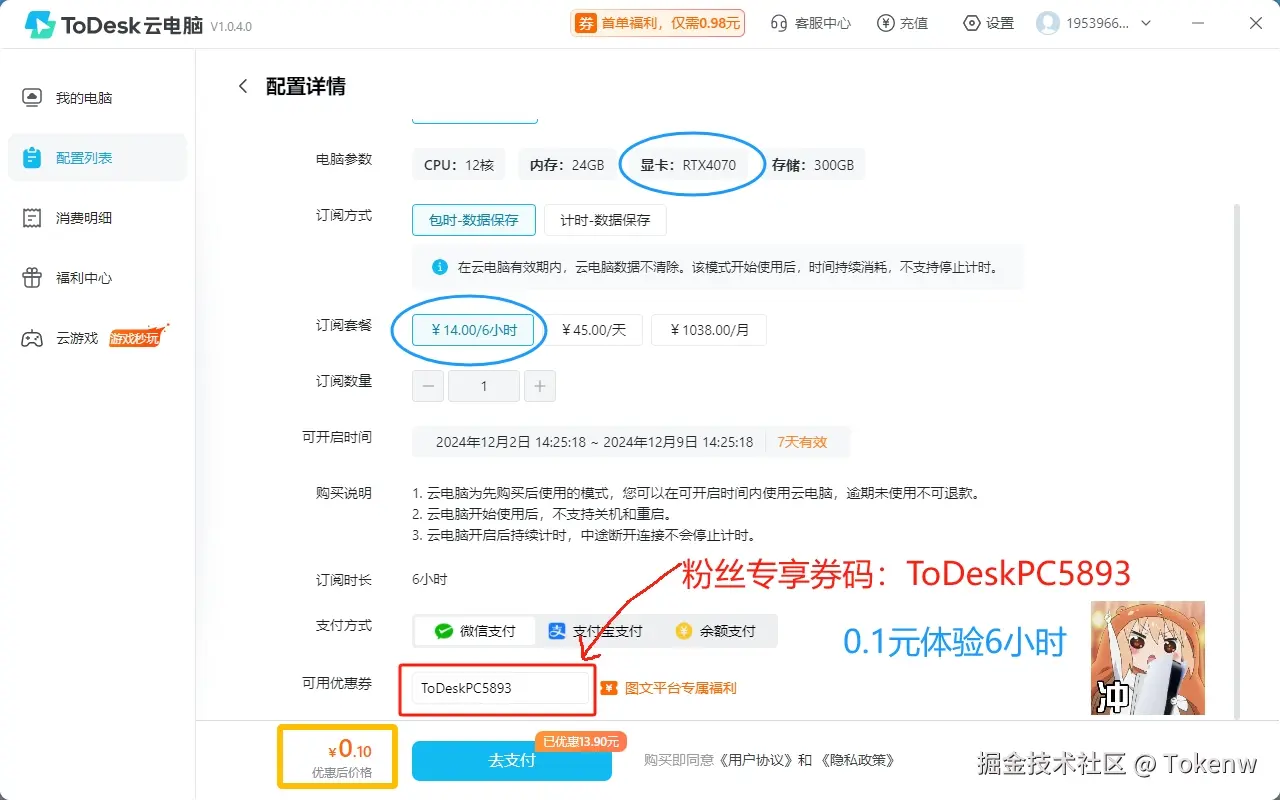1280x800 pixels.
Task: Click the 配置列表 clipboard icon
Action: (x=32, y=158)
